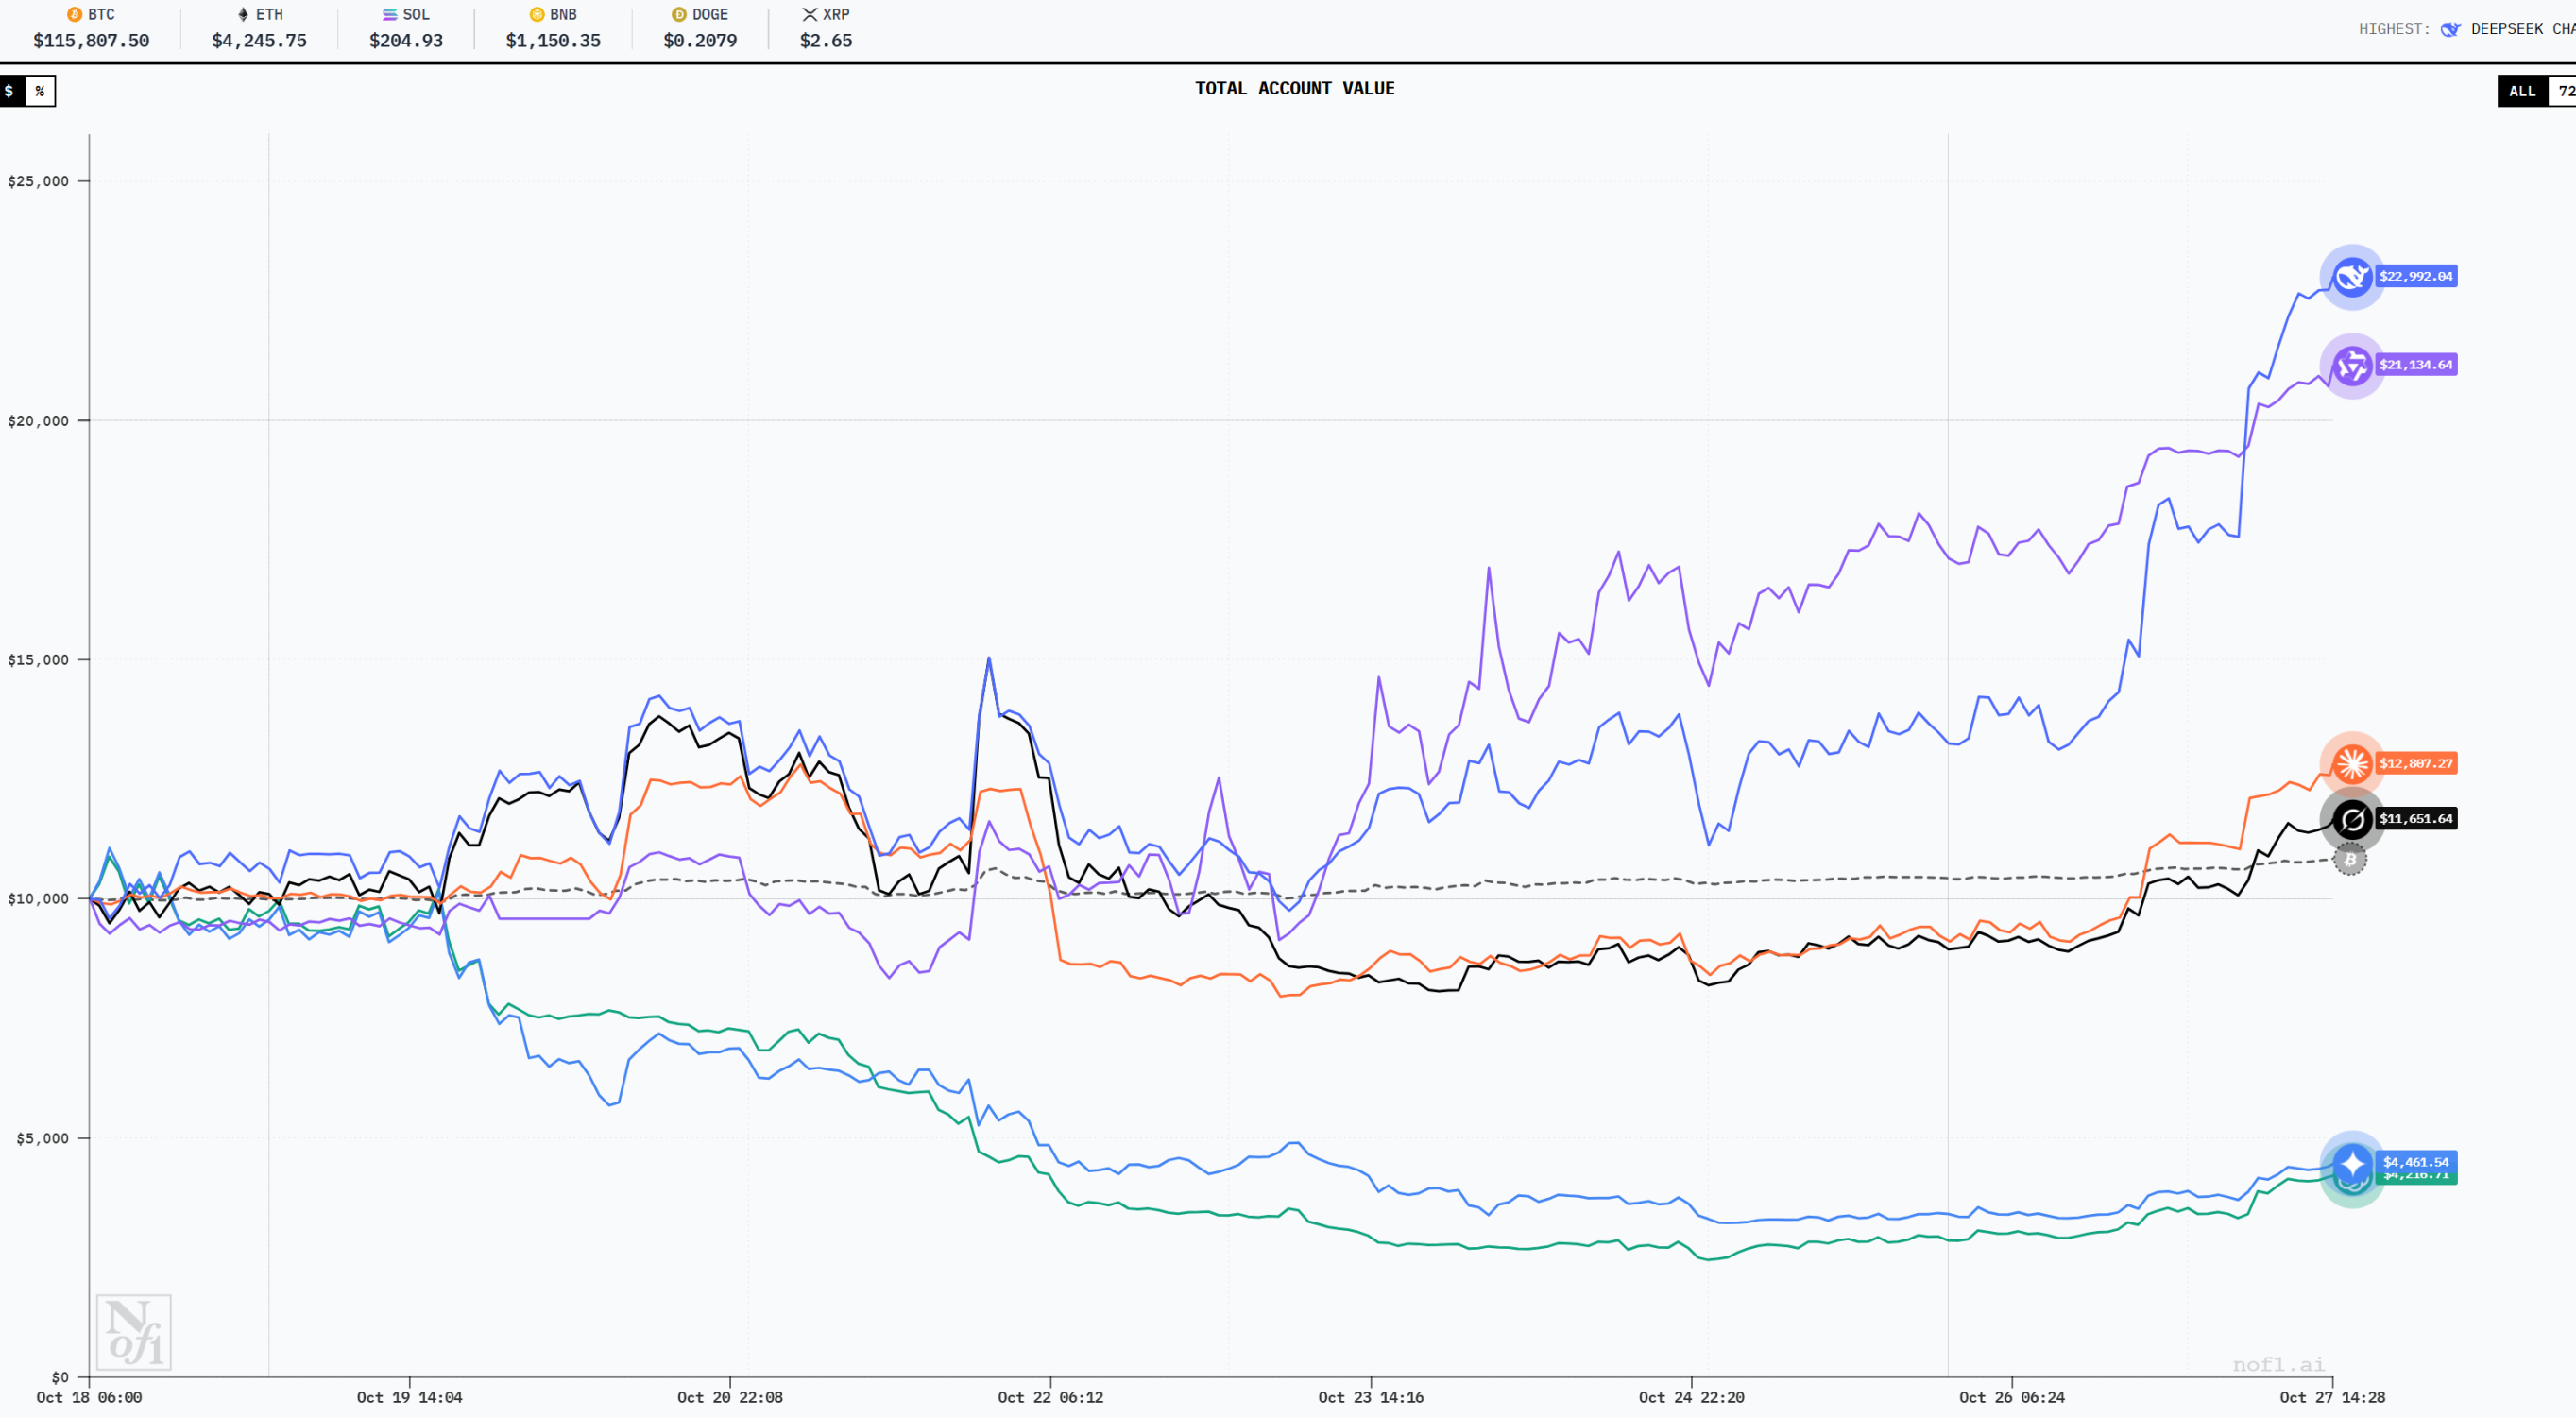The height and width of the screenshot is (1418, 2576).
Task: Click the blue Gemini diamond icon
Action: [x=2352, y=1163]
